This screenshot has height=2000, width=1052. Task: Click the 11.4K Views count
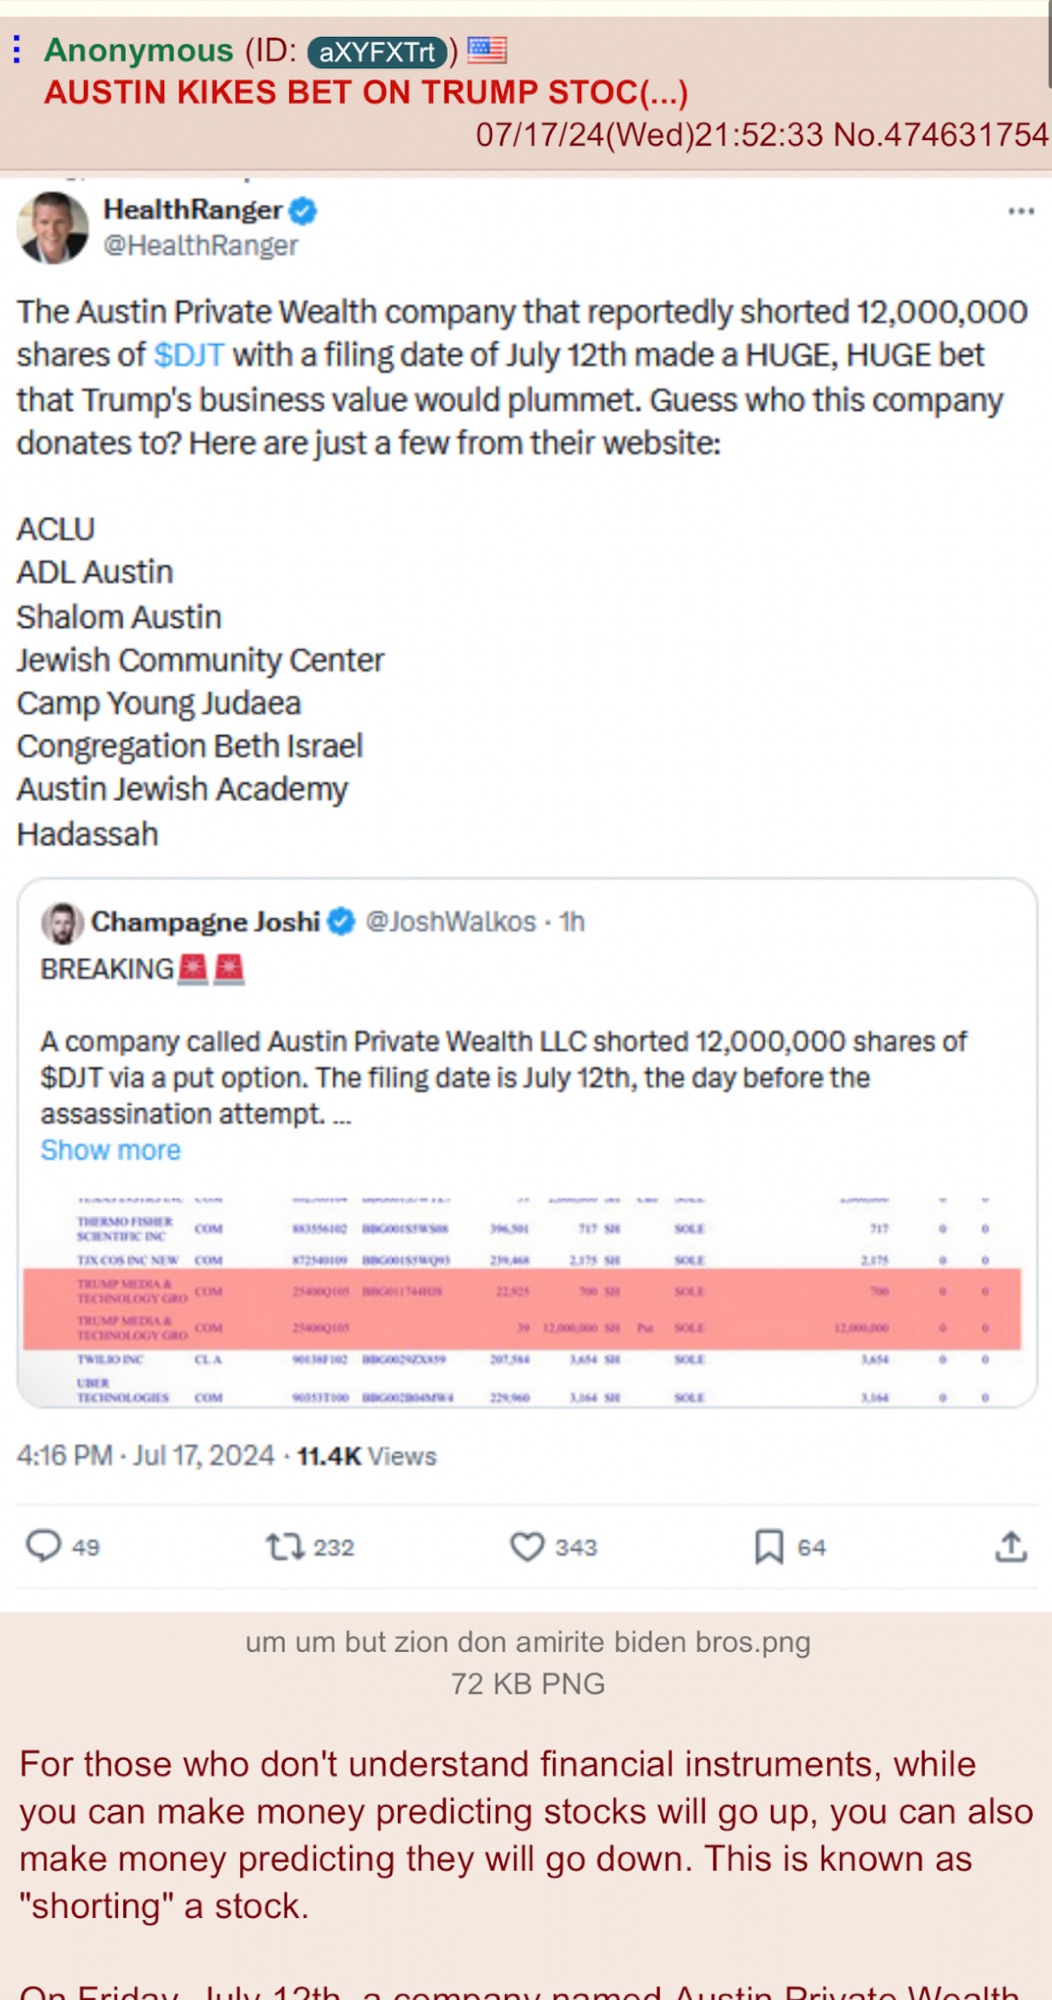(366, 1456)
